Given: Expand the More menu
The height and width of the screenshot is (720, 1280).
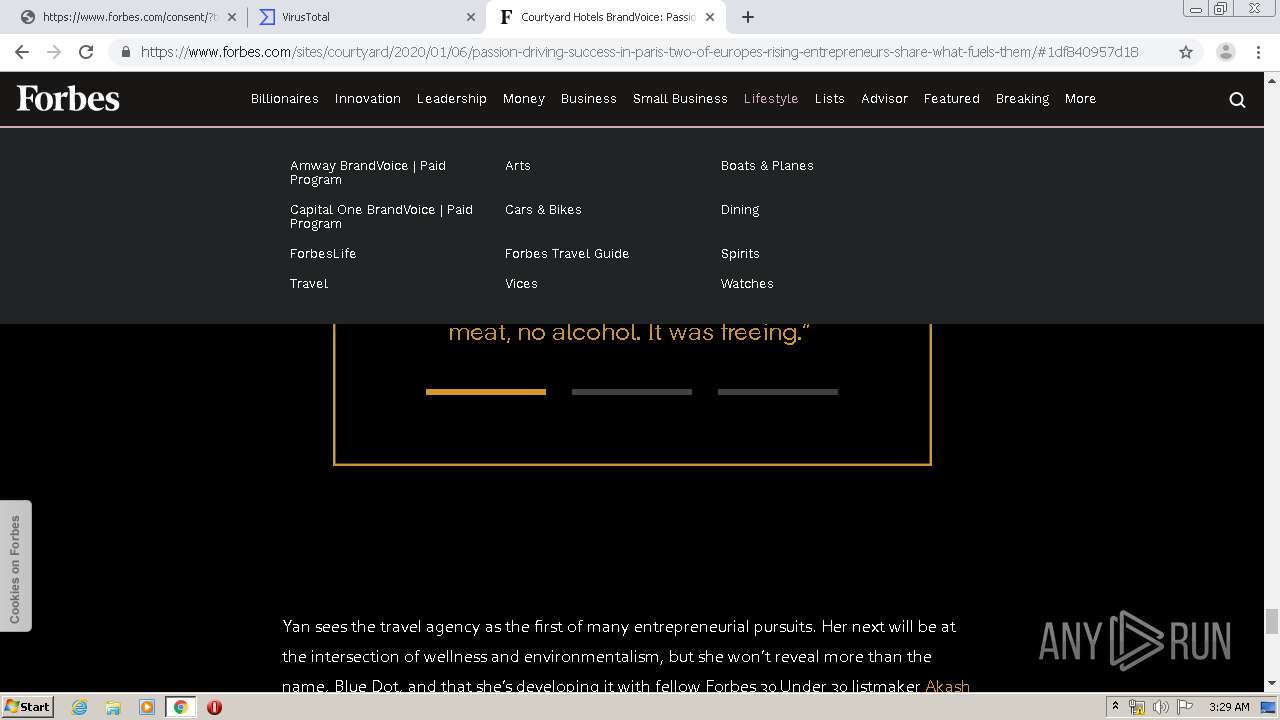Looking at the screenshot, I should [x=1081, y=99].
